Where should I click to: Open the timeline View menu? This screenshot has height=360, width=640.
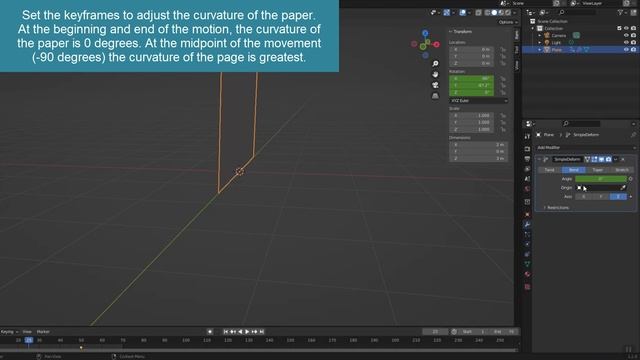pos(27,332)
